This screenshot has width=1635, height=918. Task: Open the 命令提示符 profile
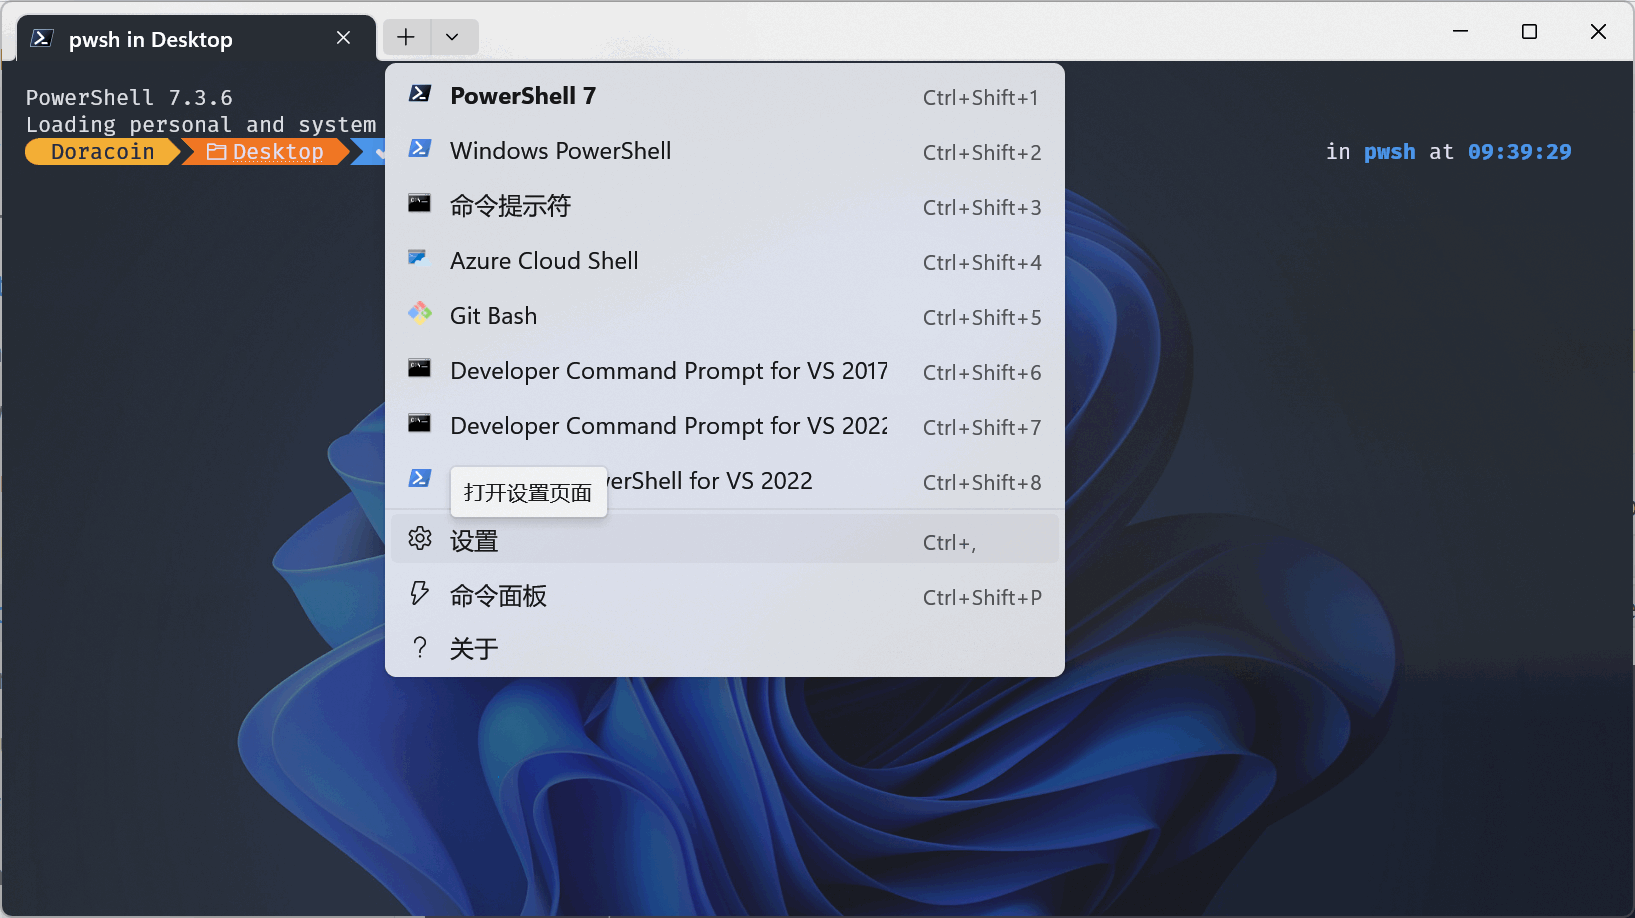click(724, 206)
